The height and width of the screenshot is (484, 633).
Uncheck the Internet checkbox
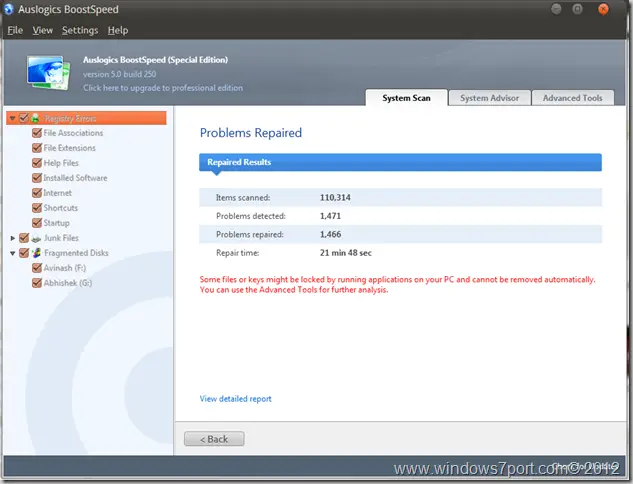point(37,193)
